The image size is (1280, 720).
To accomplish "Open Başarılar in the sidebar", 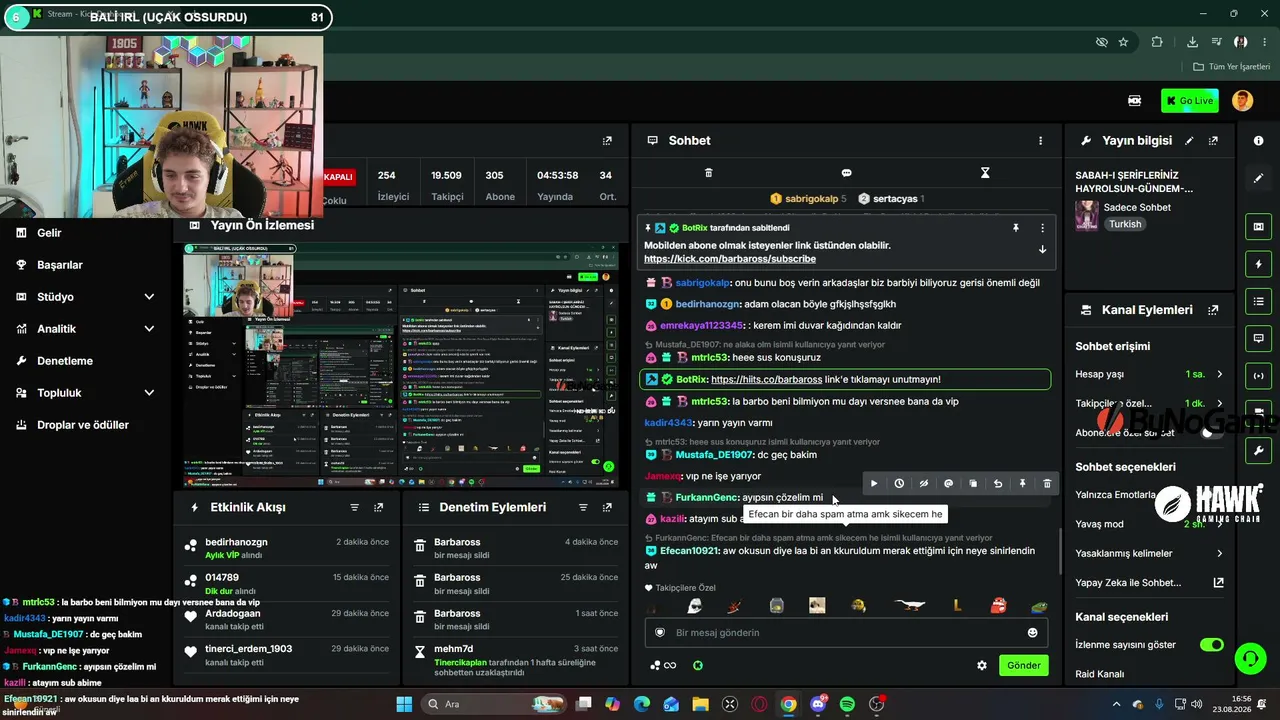I will [86, 265].
